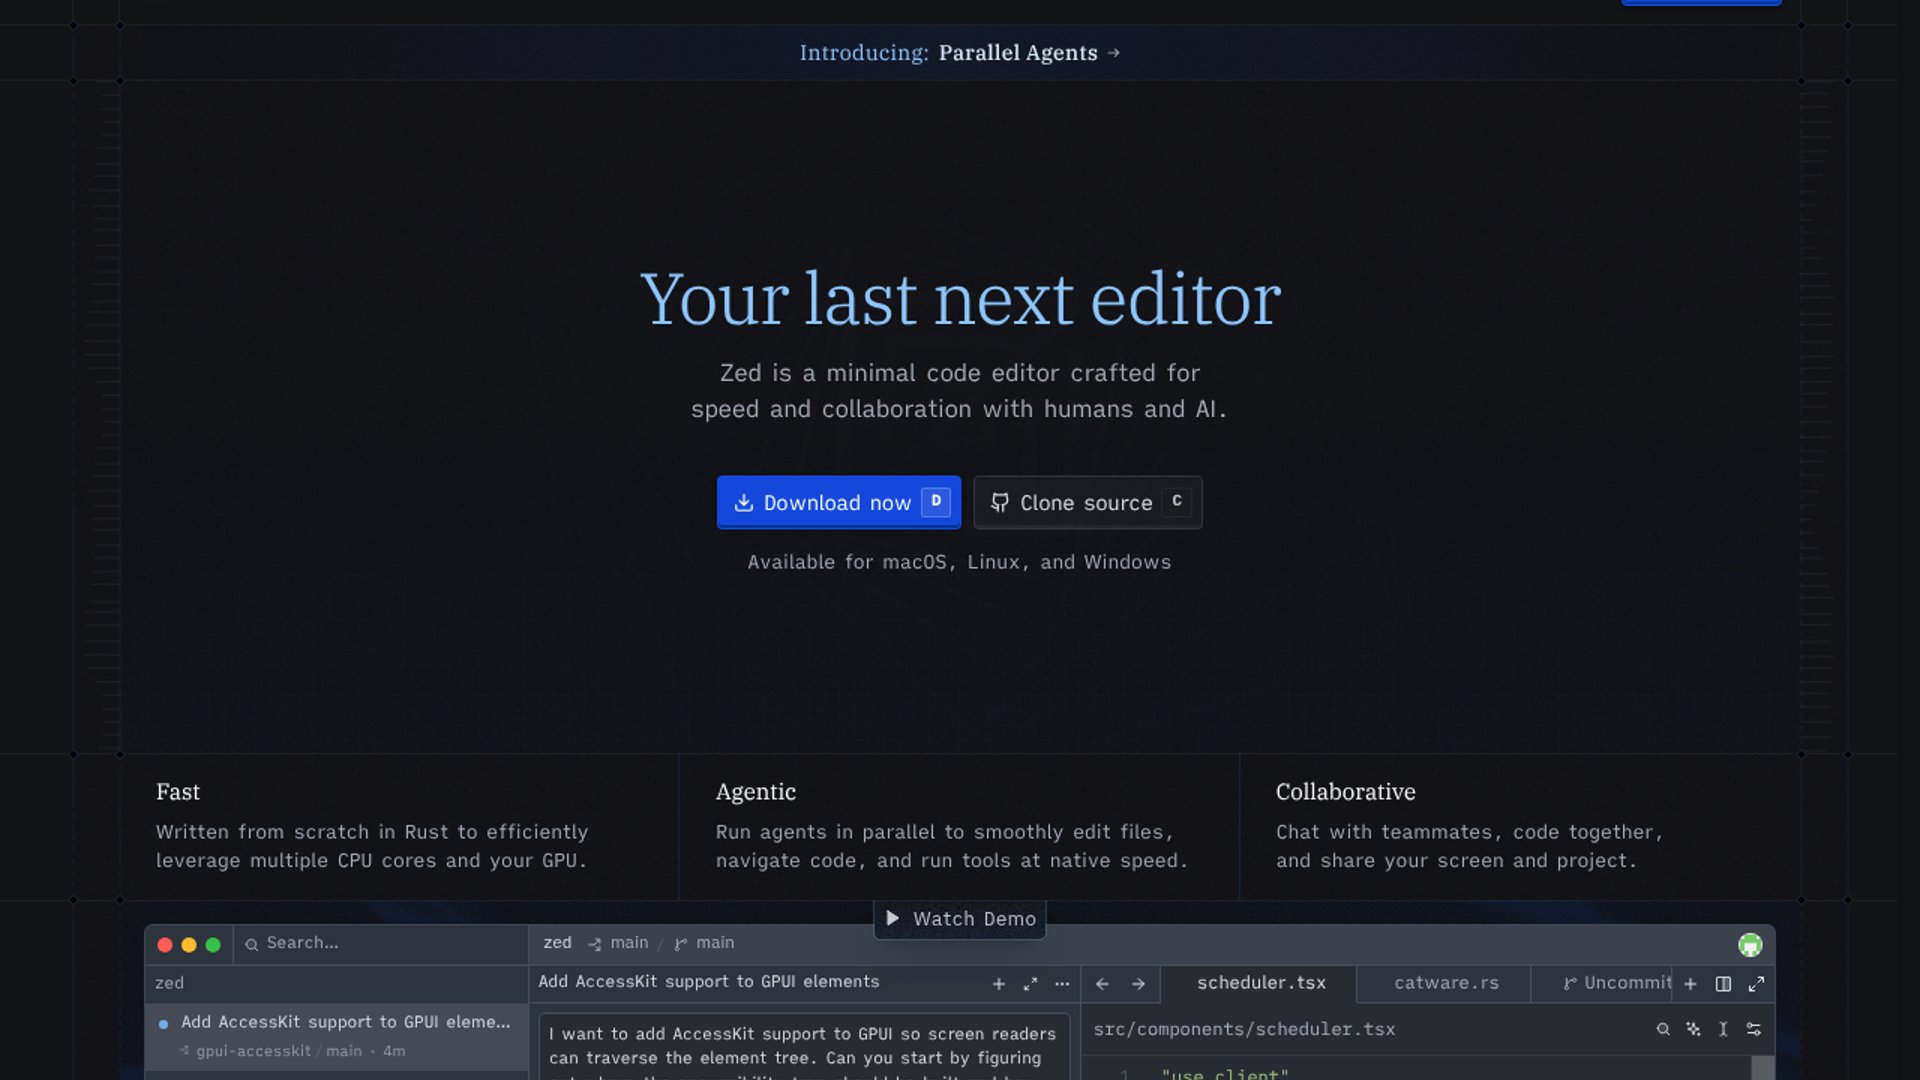Play the Watch Demo video
Viewport: 1920px width, 1080px height.
960,919
